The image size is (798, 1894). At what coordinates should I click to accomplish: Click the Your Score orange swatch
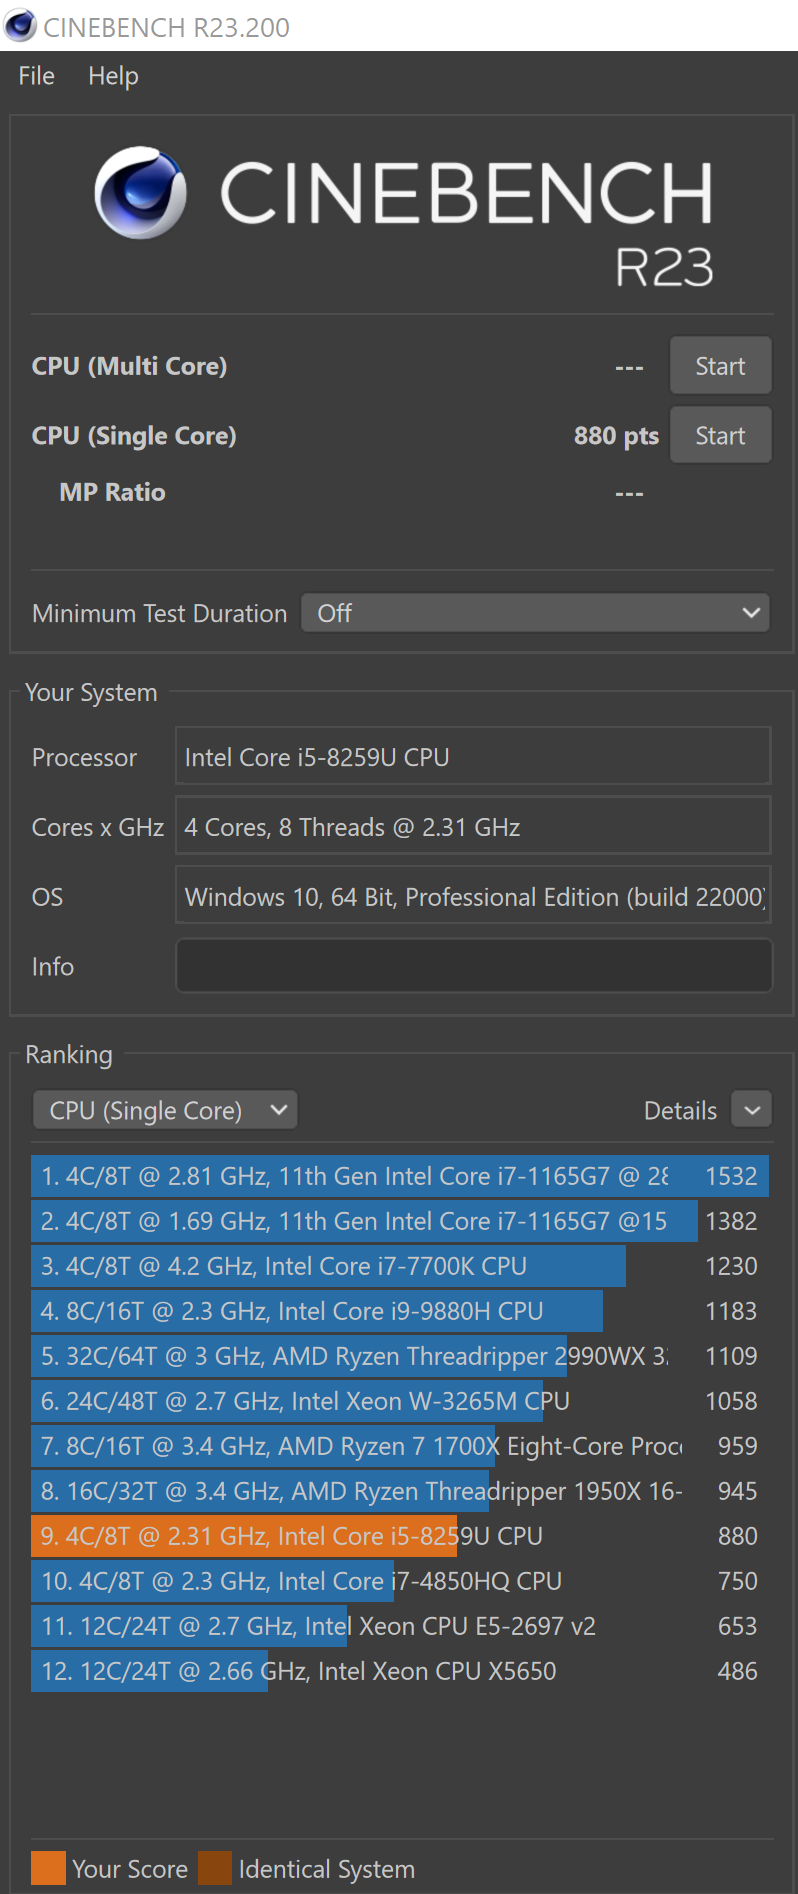click(48, 1868)
